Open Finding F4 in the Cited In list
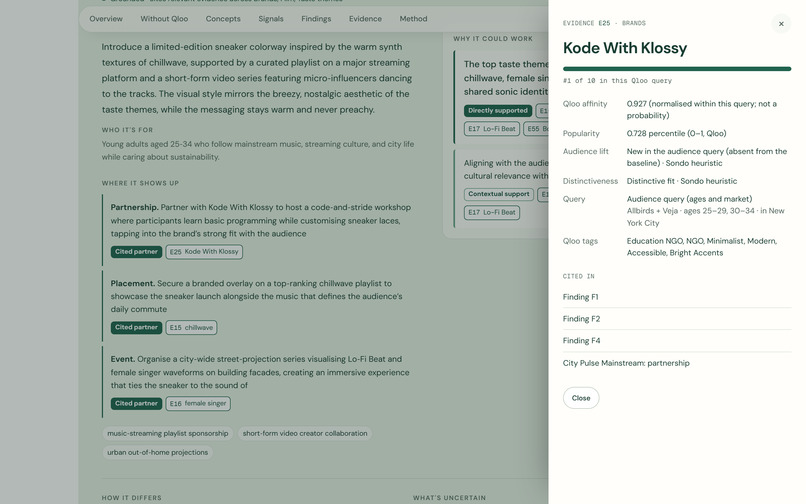 [x=677, y=340]
